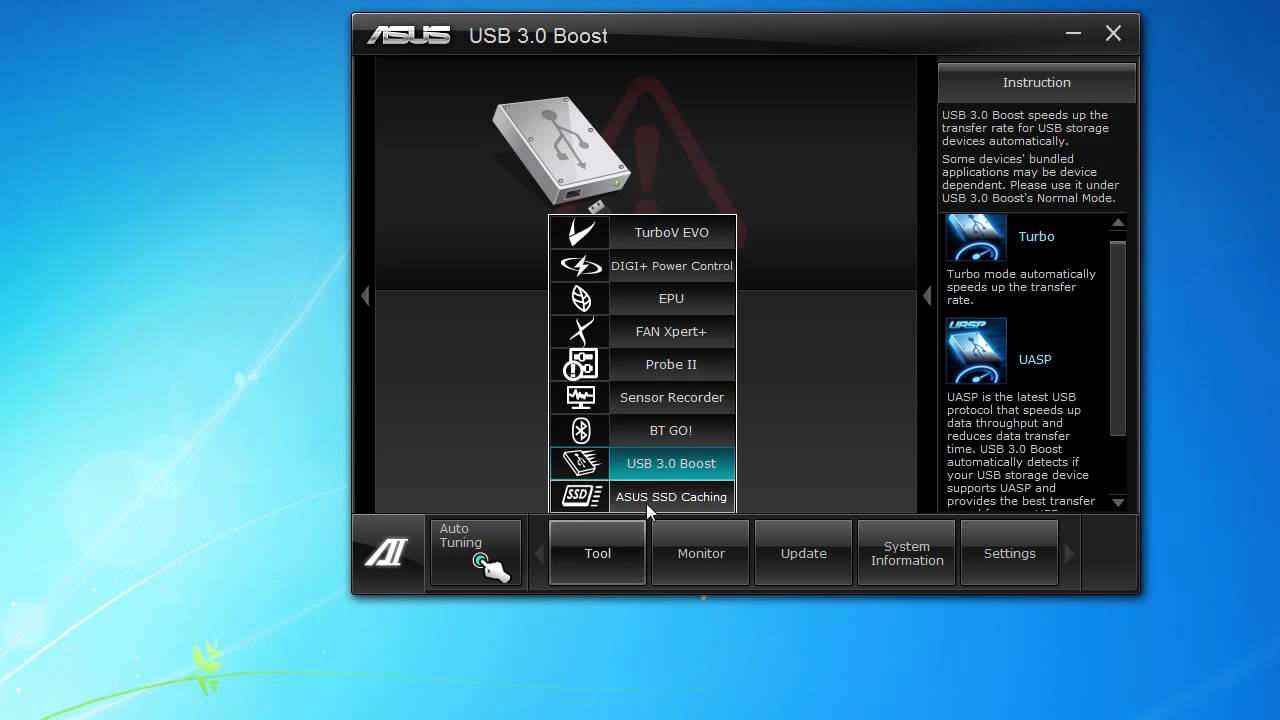This screenshot has height=720, width=1280.
Task: Click the Update button
Action: (x=803, y=553)
